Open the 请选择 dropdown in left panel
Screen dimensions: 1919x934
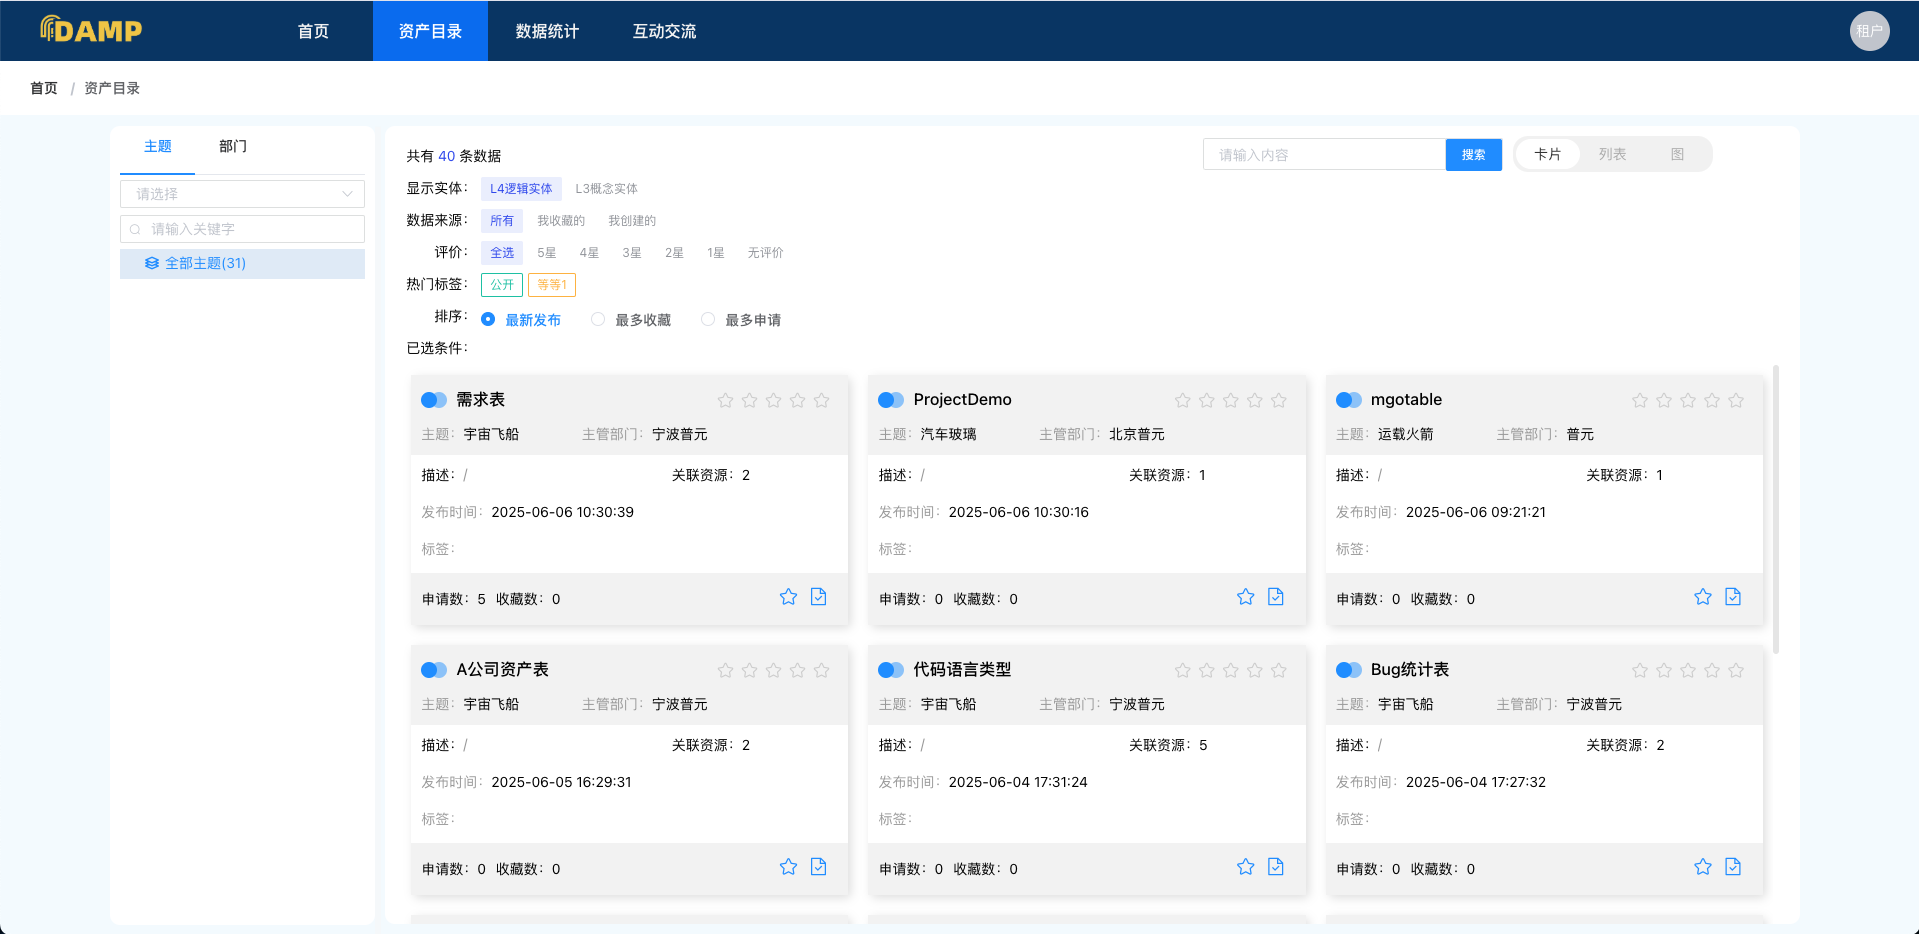coord(242,194)
